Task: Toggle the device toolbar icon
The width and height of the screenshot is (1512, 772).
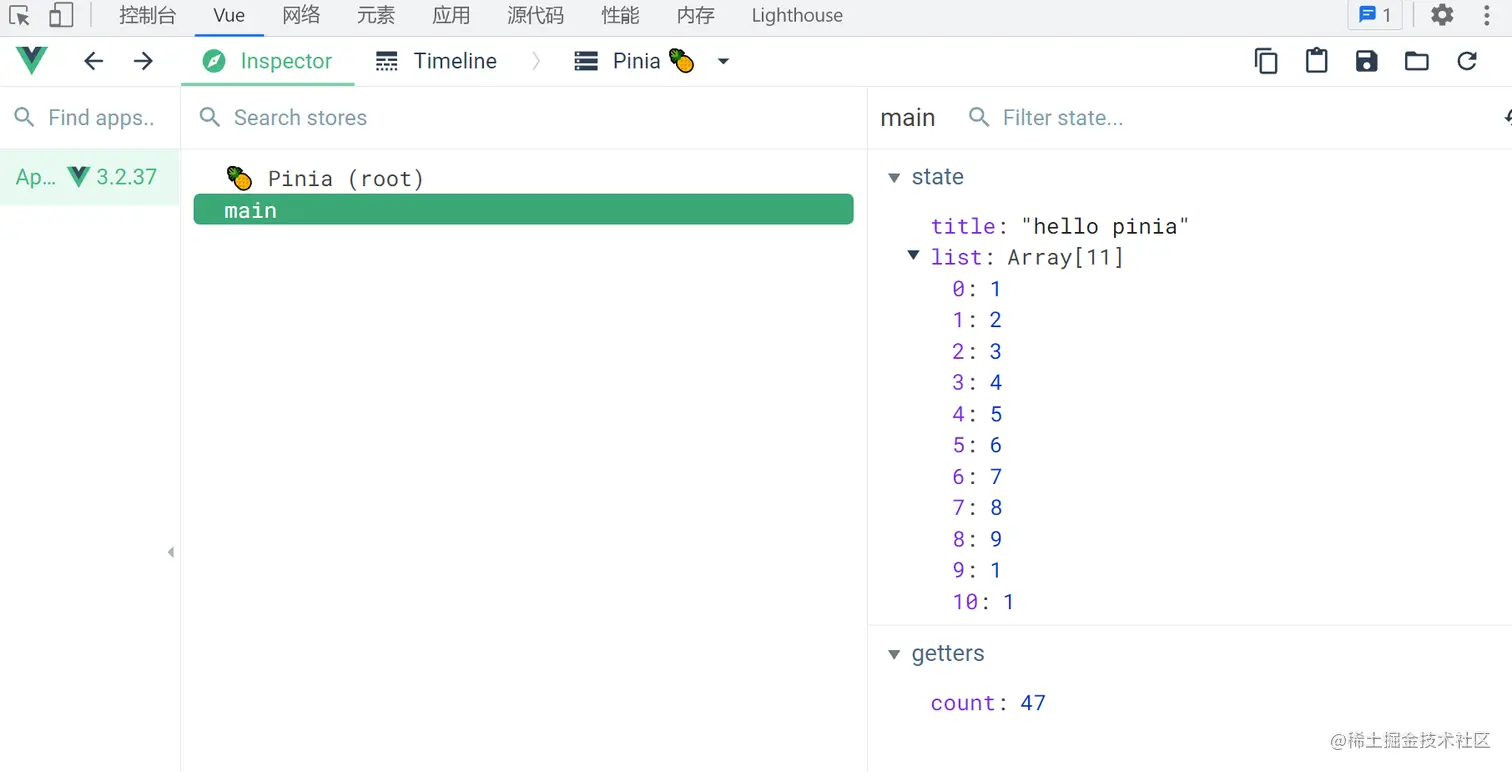Action: [61, 15]
